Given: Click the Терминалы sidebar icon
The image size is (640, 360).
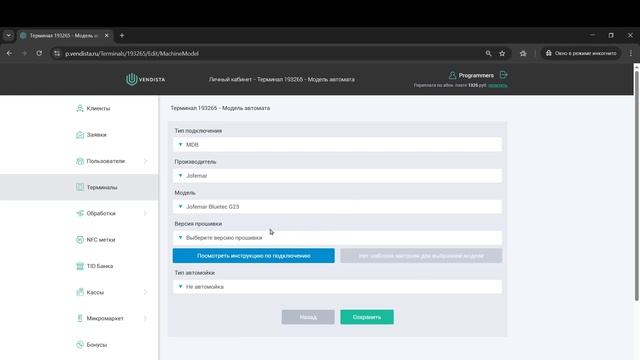Looking at the screenshot, I should 80,187.
